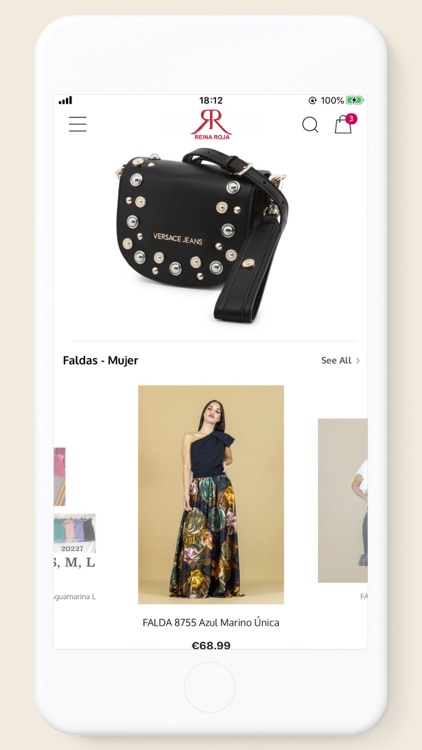Open the hamburger menu
This screenshot has width=422, height=750.
pyautogui.click(x=78, y=124)
